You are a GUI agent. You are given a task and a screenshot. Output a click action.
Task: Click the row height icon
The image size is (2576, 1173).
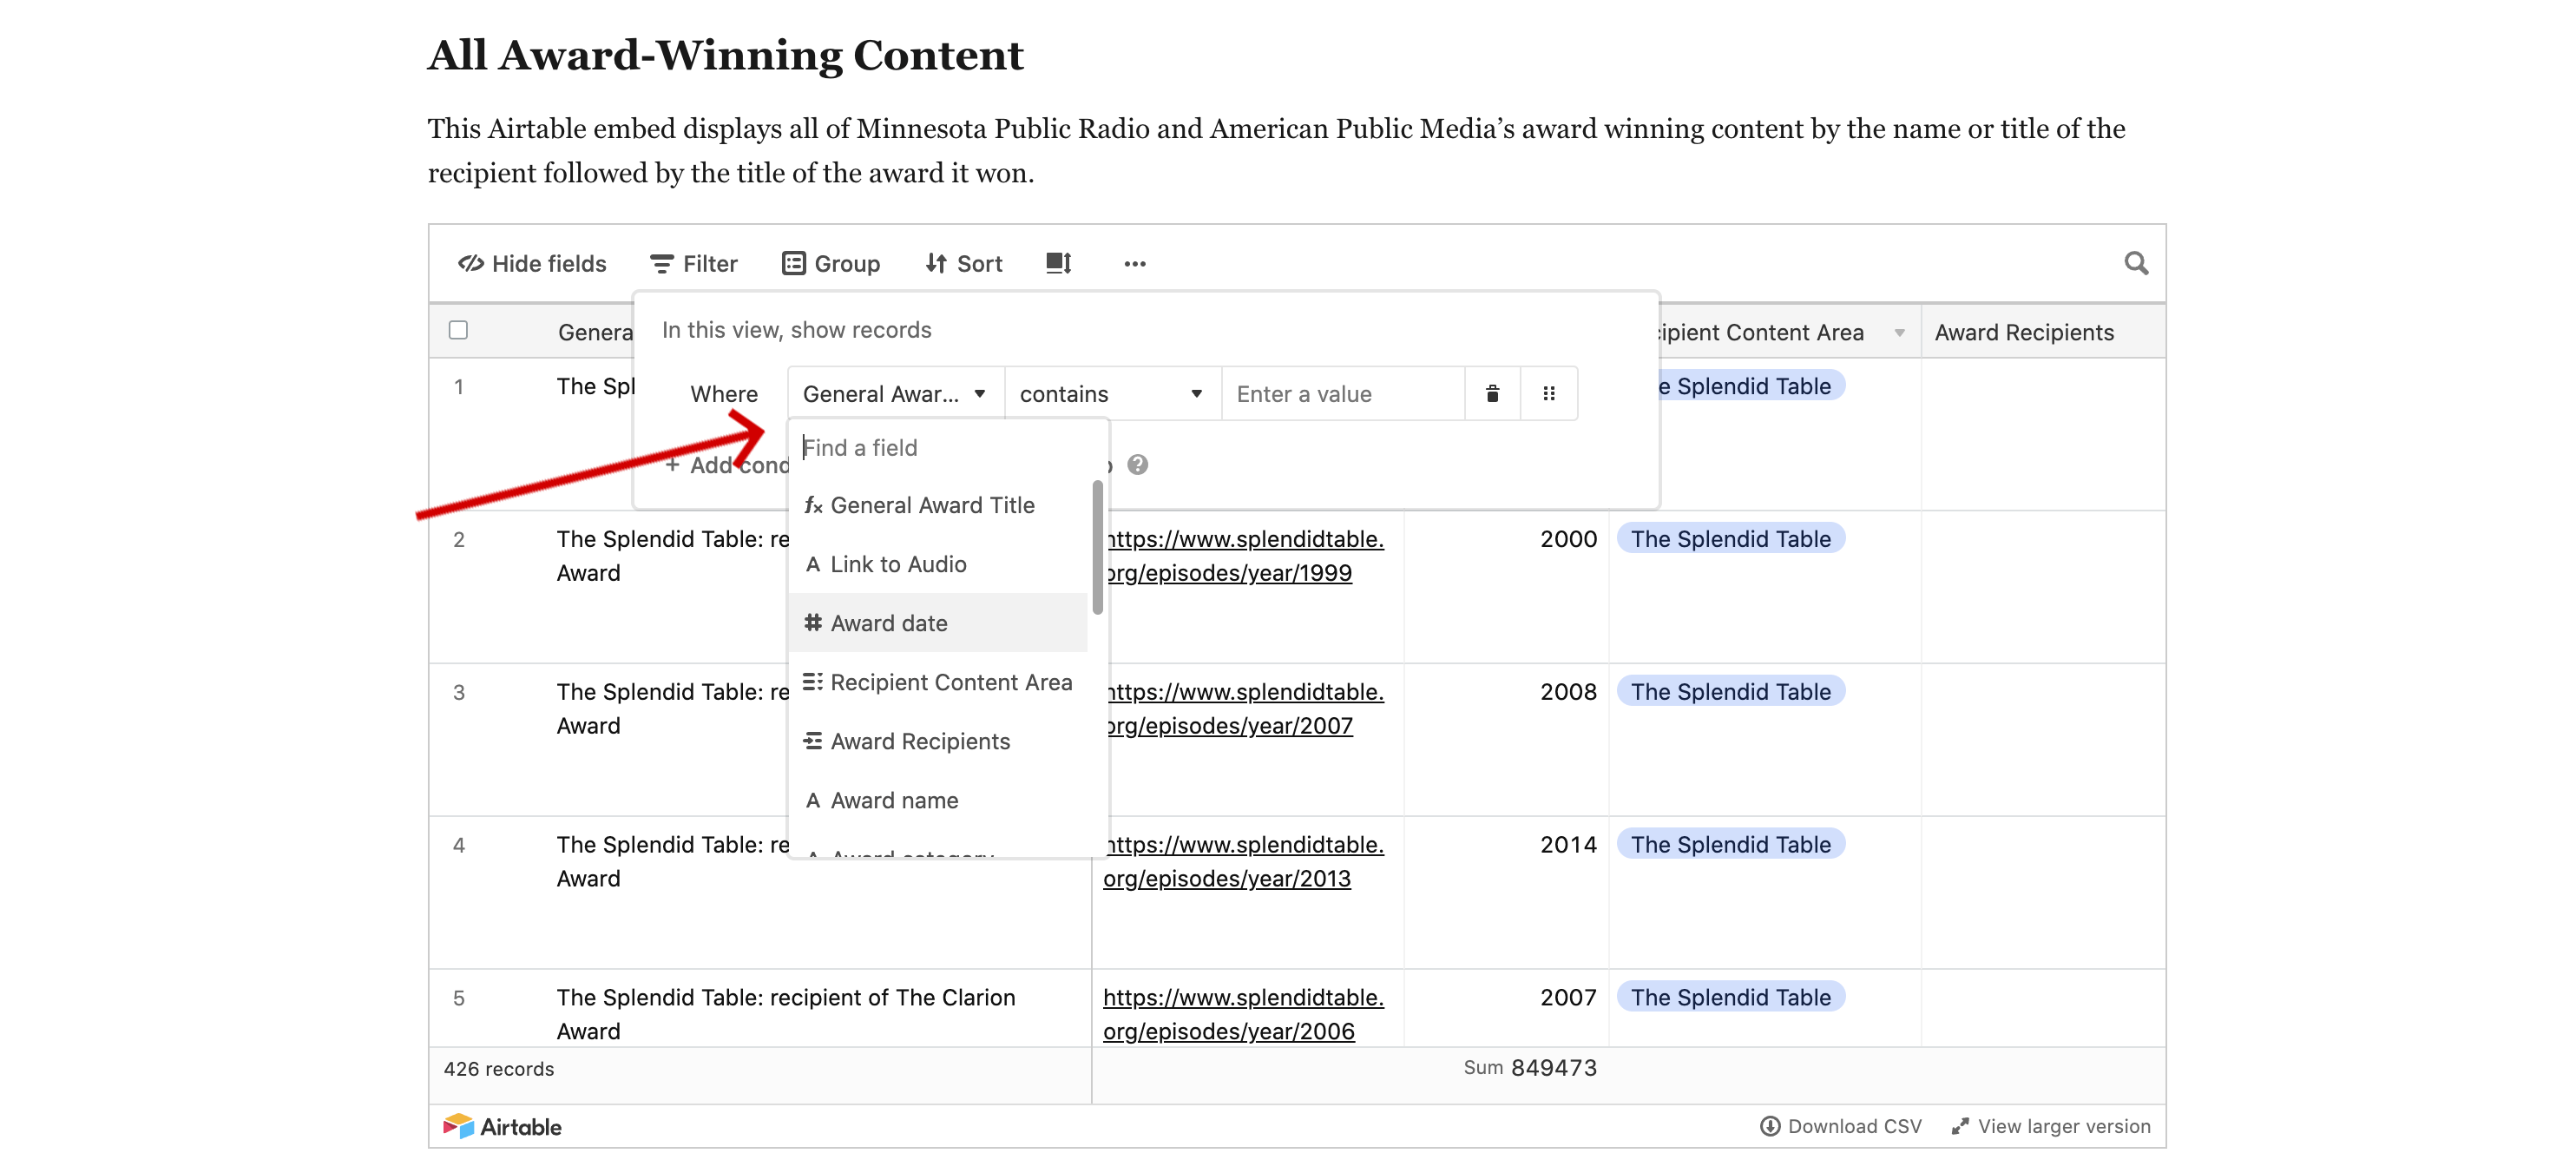tap(1058, 263)
